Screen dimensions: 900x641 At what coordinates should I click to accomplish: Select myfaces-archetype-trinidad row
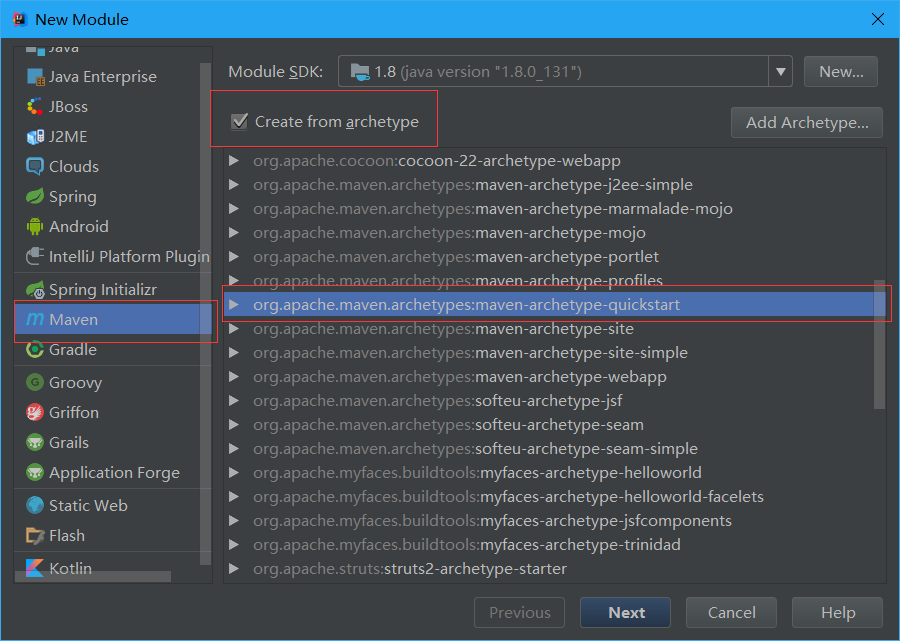(554, 545)
